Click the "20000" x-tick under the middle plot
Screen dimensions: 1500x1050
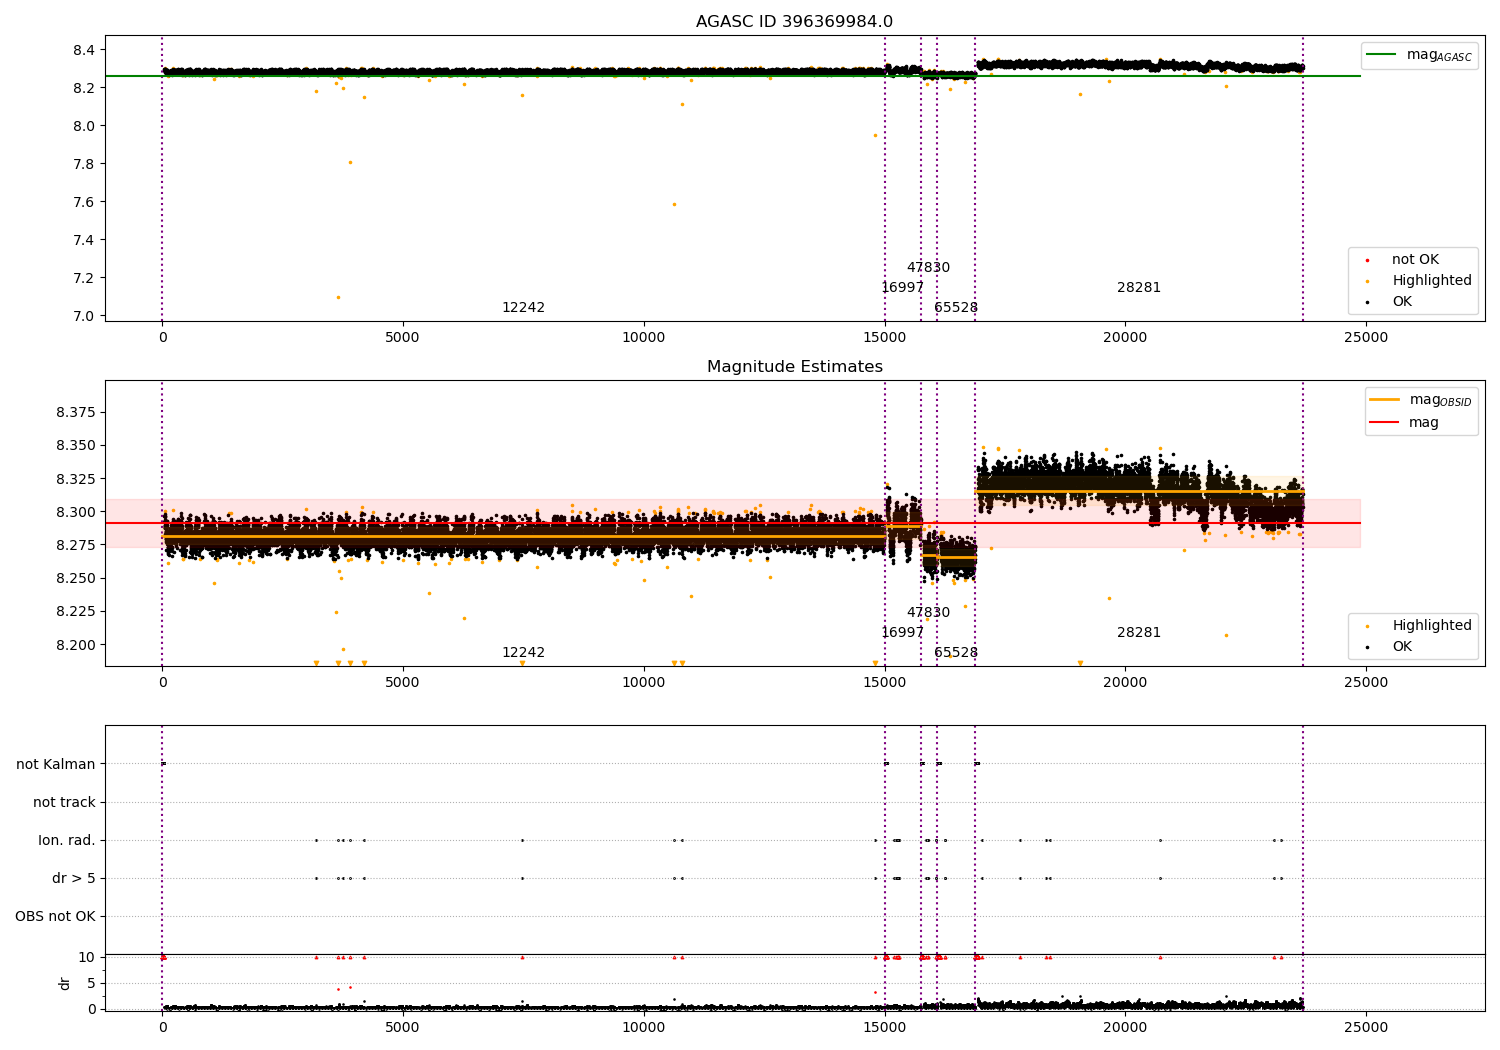(x=1124, y=683)
